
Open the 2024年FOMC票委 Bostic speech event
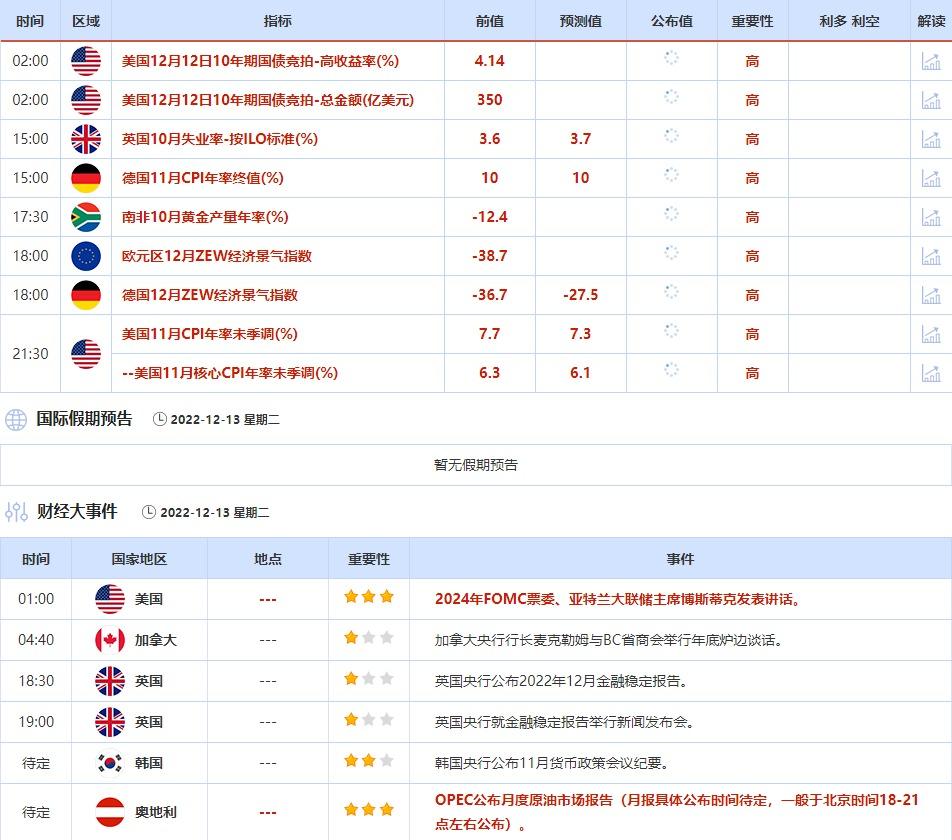[617, 599]
